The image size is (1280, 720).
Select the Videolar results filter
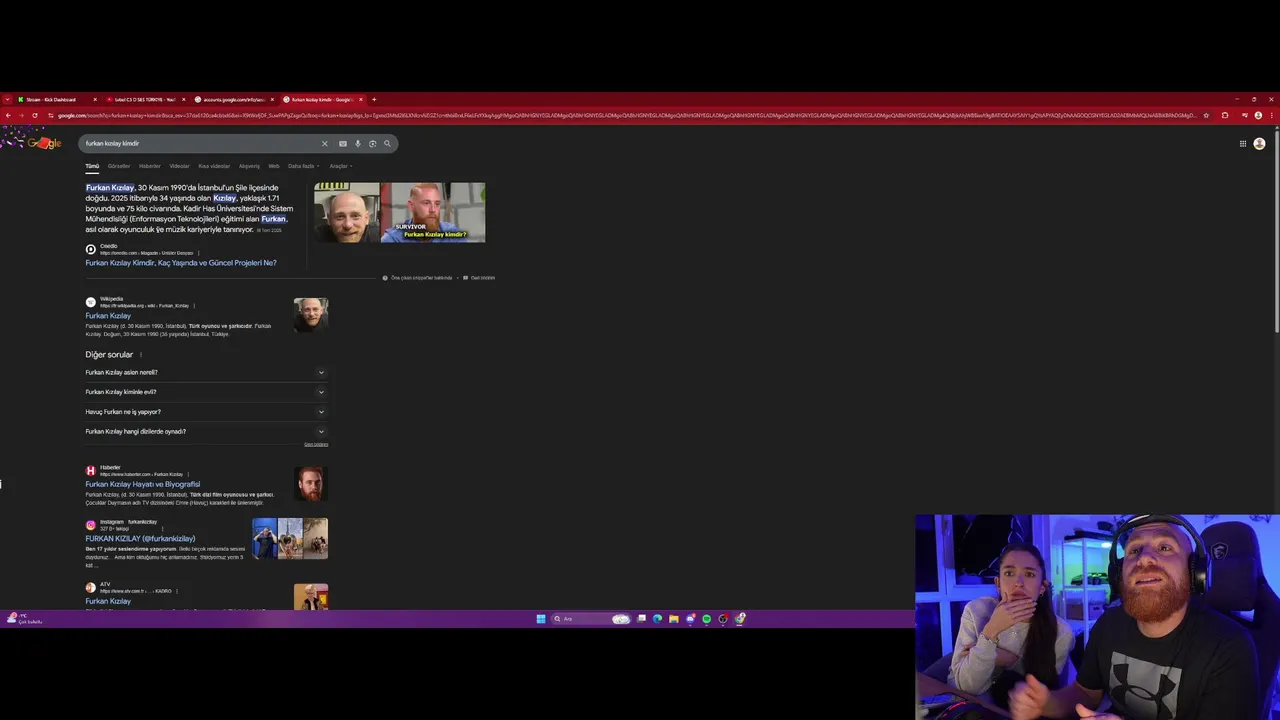(179, 166)
